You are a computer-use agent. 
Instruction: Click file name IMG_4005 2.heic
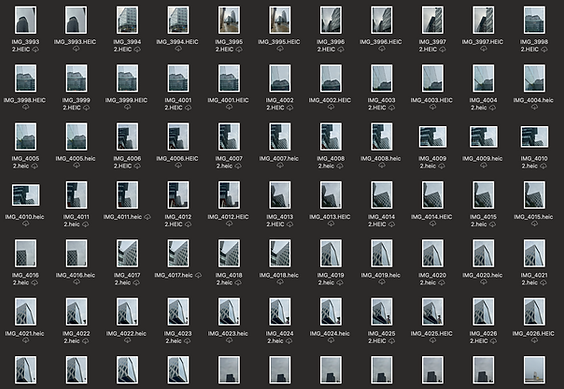(x=25, y=162)
